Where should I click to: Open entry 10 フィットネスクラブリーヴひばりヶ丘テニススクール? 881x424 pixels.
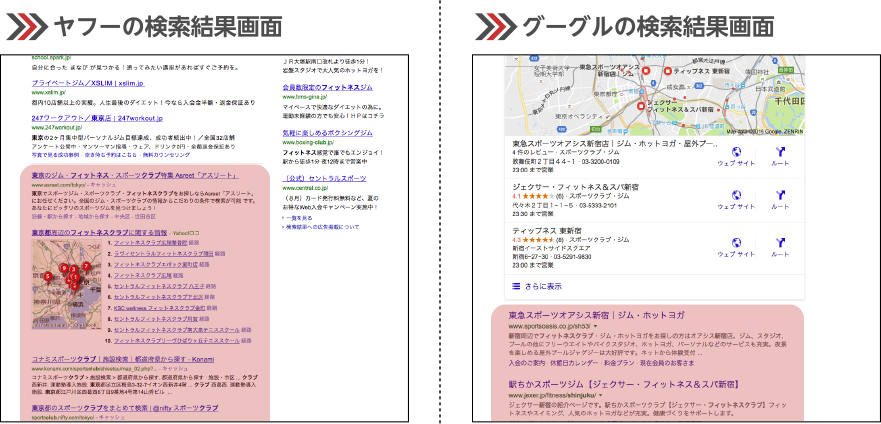tap(176, 340)
